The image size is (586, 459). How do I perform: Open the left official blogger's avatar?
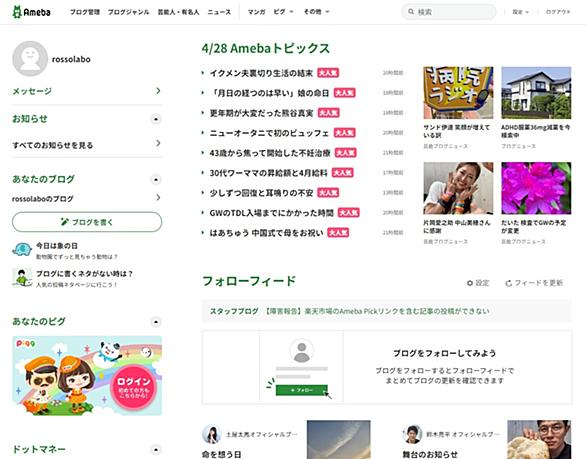[212, 434]
